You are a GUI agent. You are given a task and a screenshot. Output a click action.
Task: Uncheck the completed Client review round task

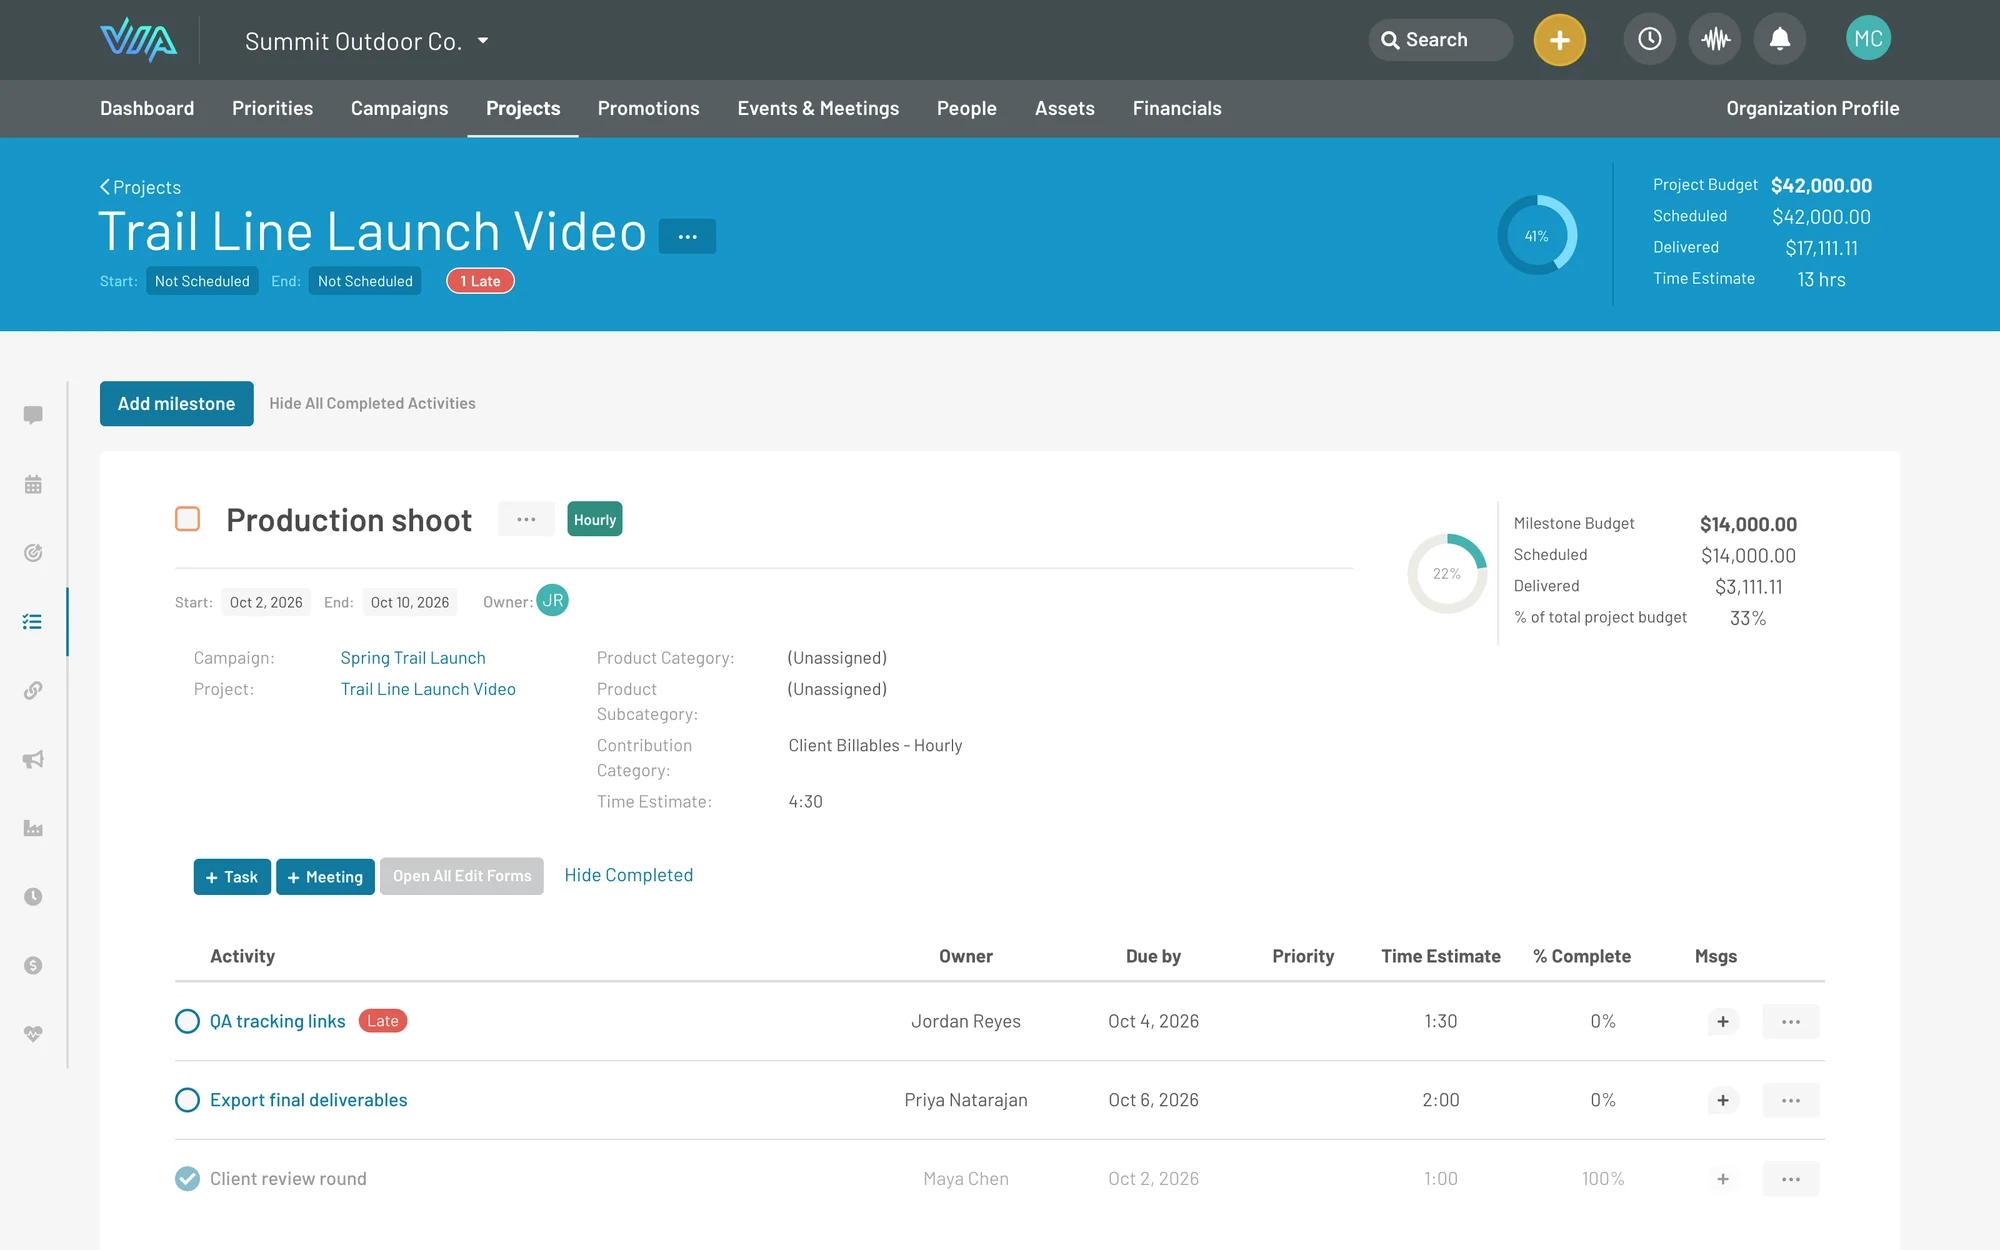187,1179
